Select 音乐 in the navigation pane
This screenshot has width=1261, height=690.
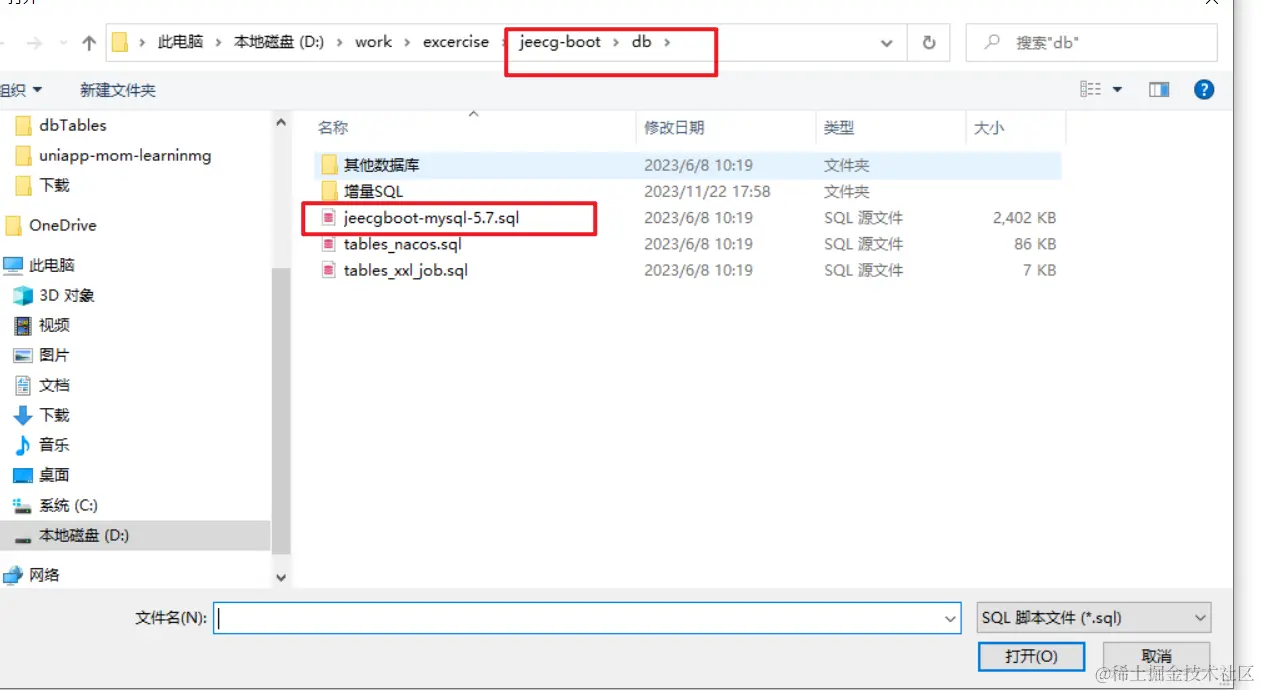(55, 445)
